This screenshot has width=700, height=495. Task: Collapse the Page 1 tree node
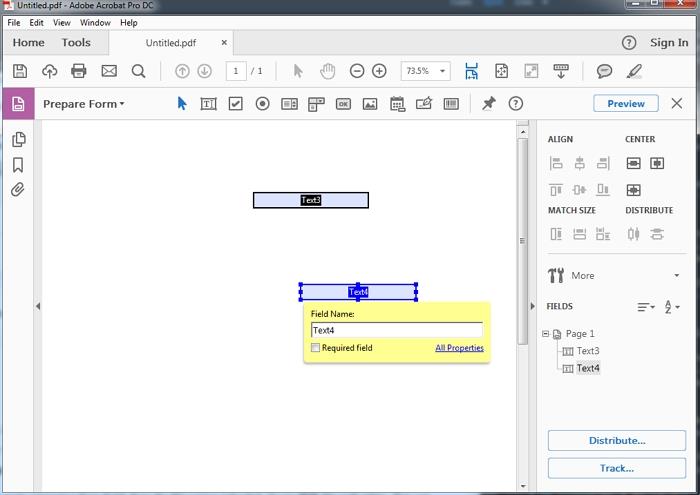pos(545,334)
